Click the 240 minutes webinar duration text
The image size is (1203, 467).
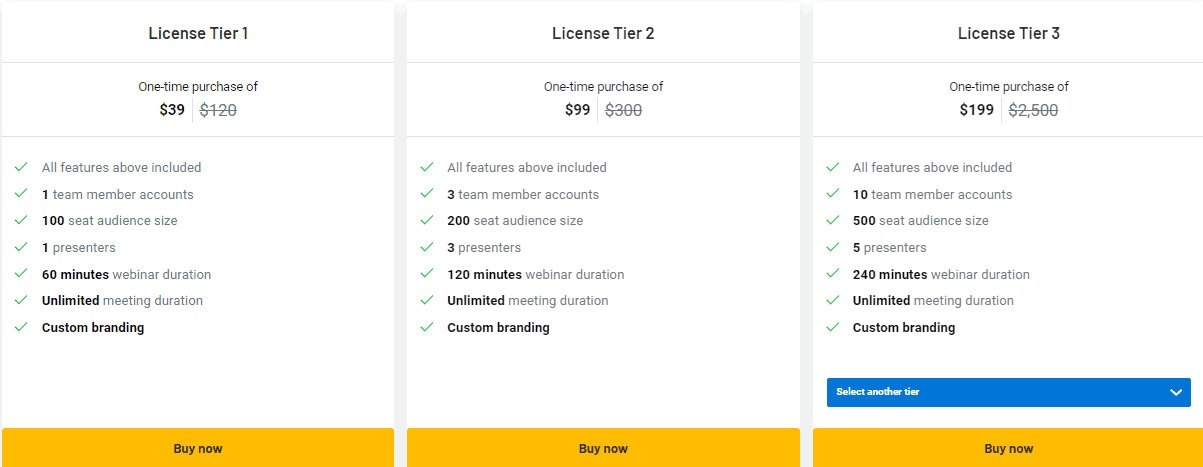click(941, 274)
